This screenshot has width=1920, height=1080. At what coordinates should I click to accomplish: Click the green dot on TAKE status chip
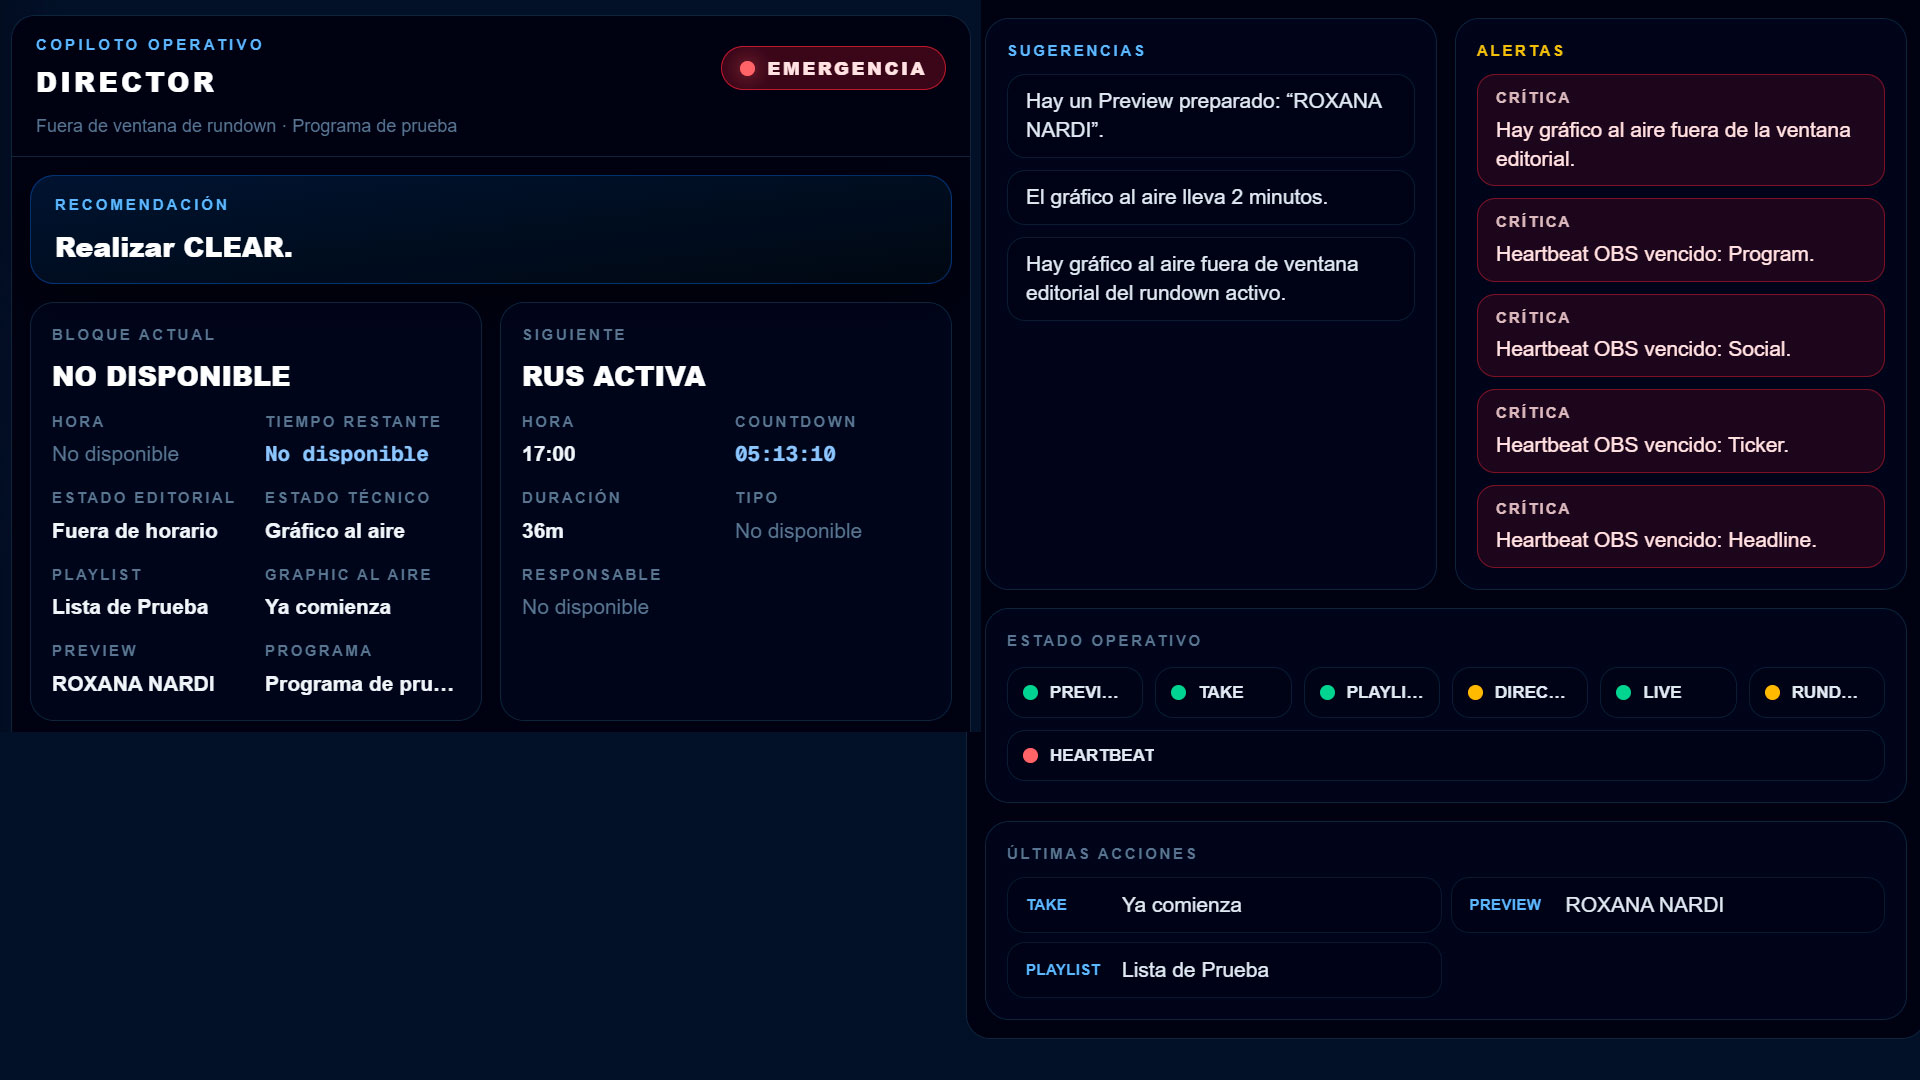[1178, 692]
